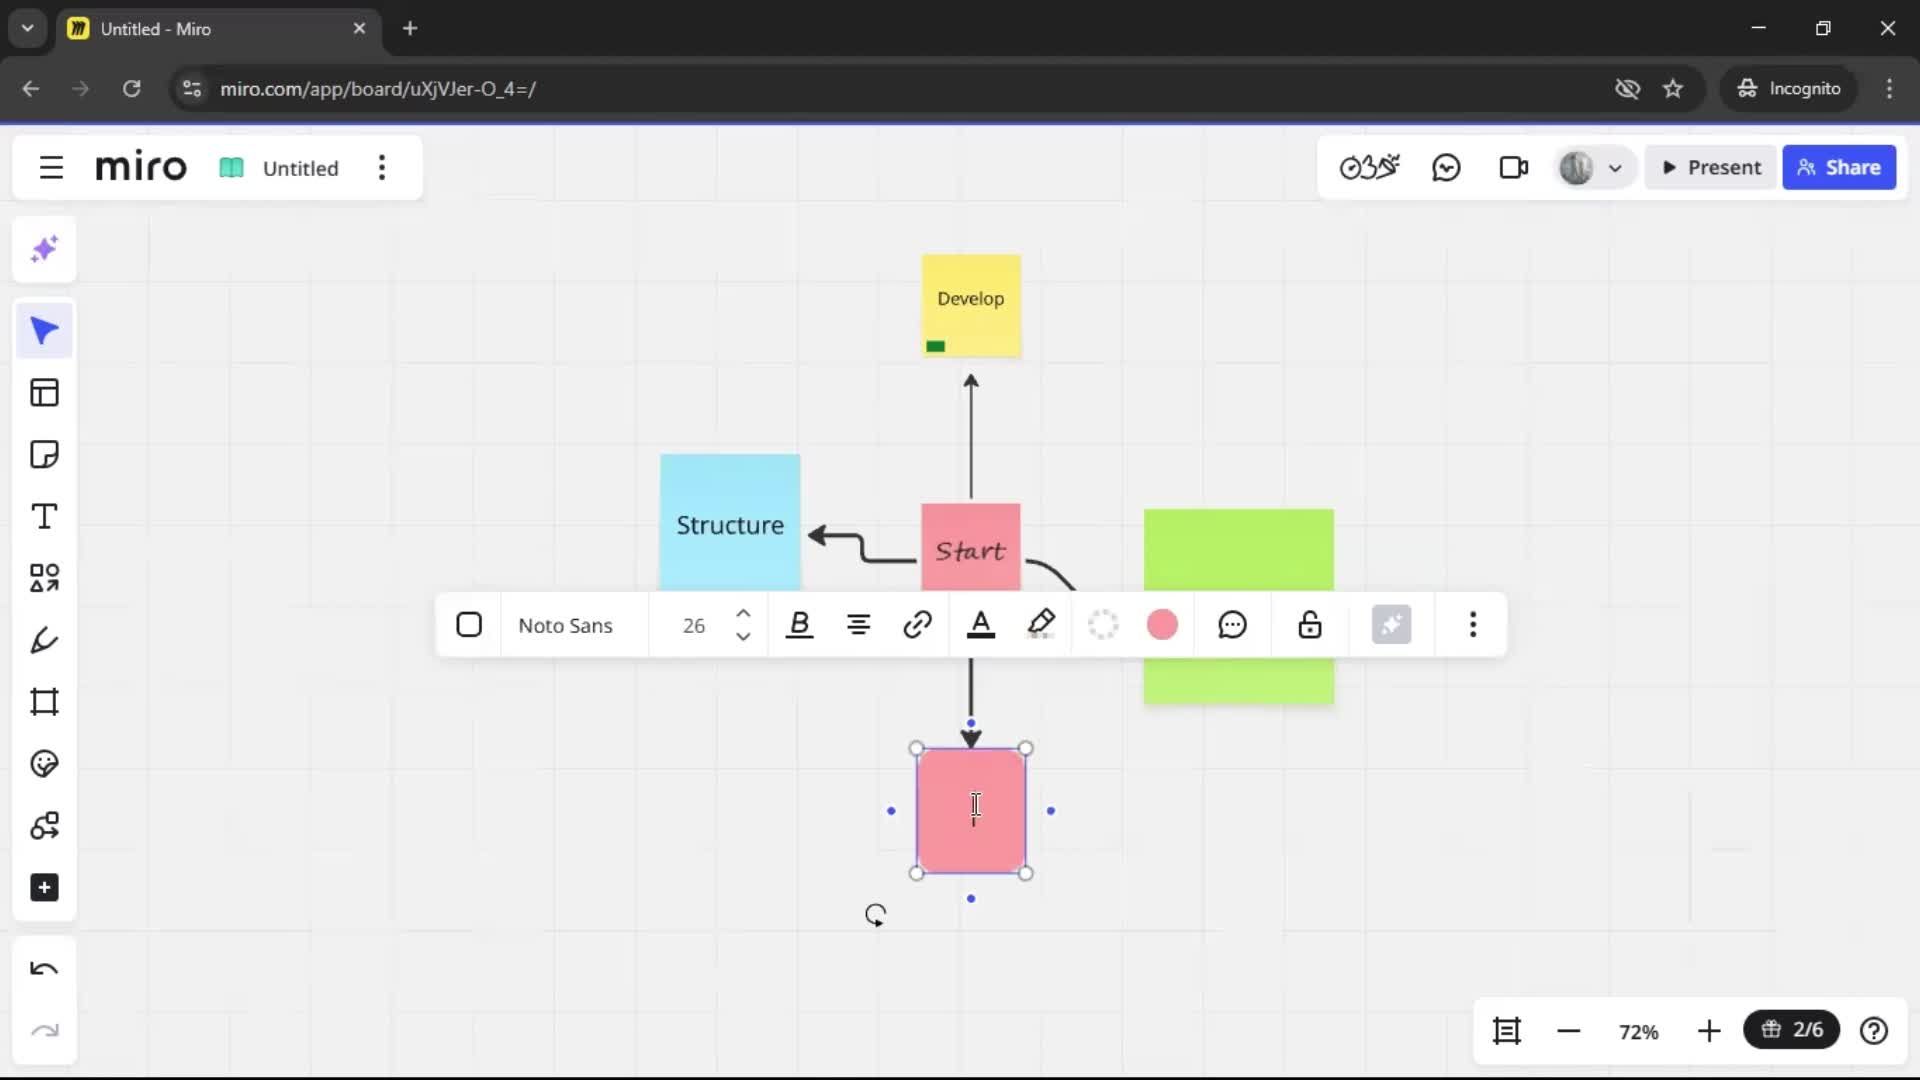Expand the collaborators dropdown arrow
Screen dimensions: 1920x1080
point(1615,168)
